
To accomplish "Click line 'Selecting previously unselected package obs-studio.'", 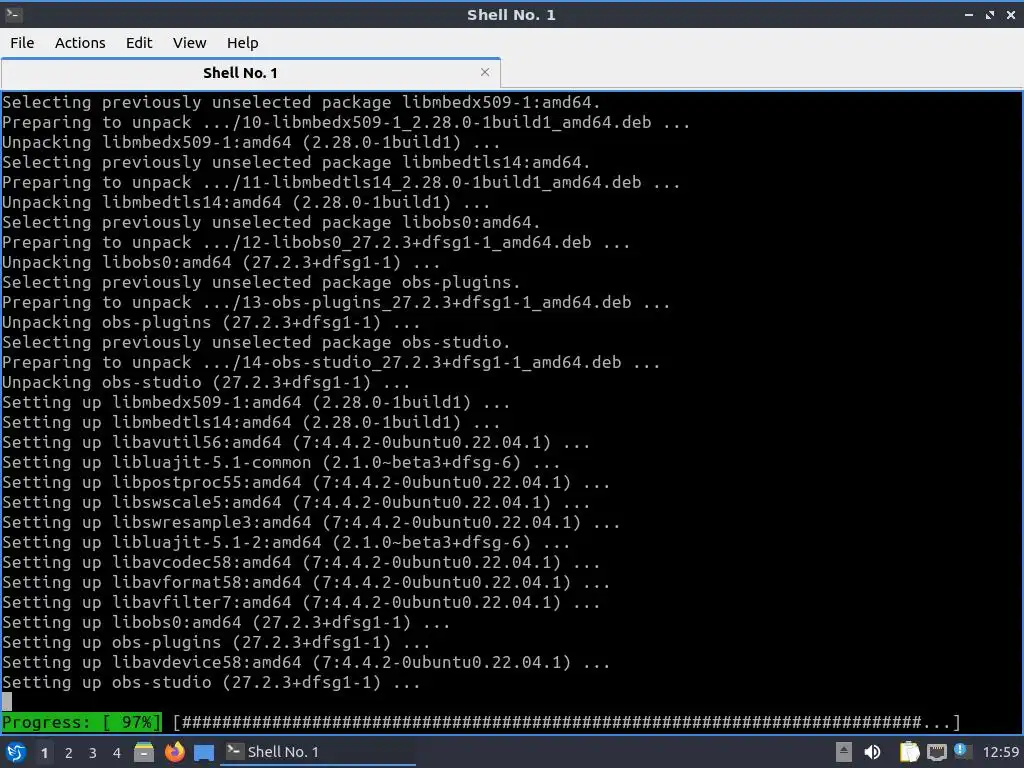I will (x=256, y=342).
